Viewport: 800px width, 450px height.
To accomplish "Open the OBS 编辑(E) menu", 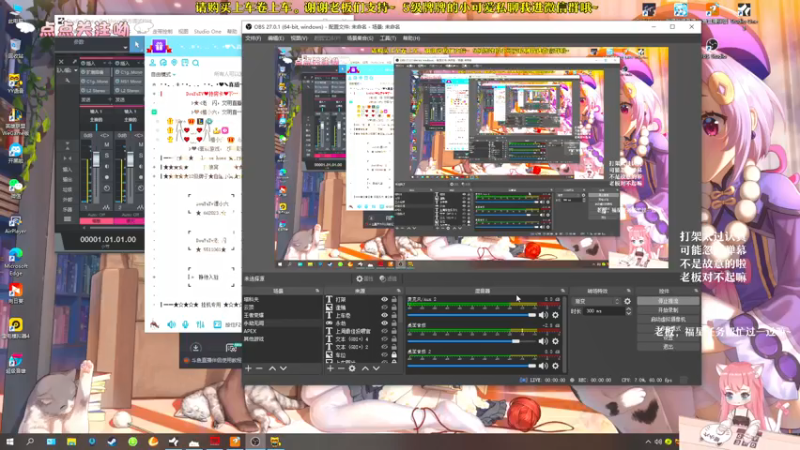I will coord(276,38).
